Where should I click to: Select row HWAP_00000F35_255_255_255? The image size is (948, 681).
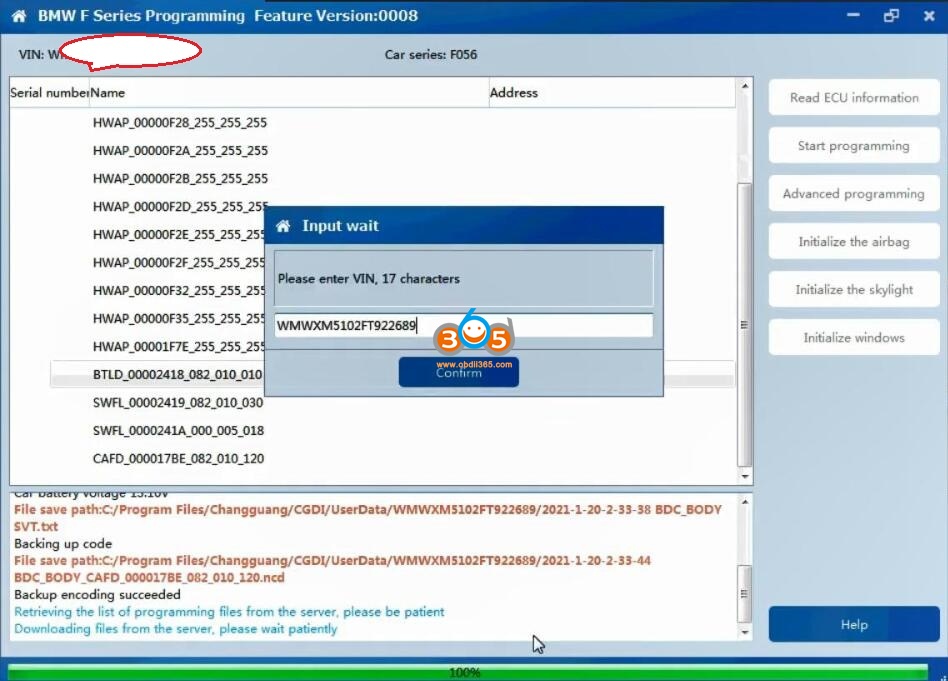[x=178, y=318]
